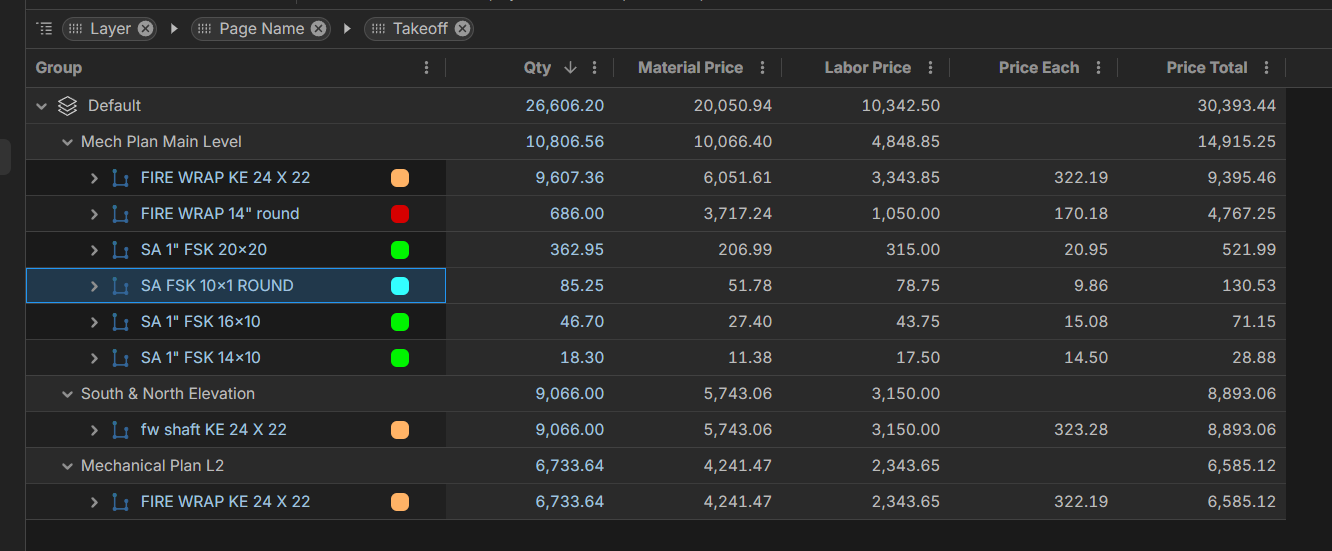The height and width of the screenshot is (551, 1332).
Task: Expand the FIRE WRAP 14" round row
Action: [95, 214]
